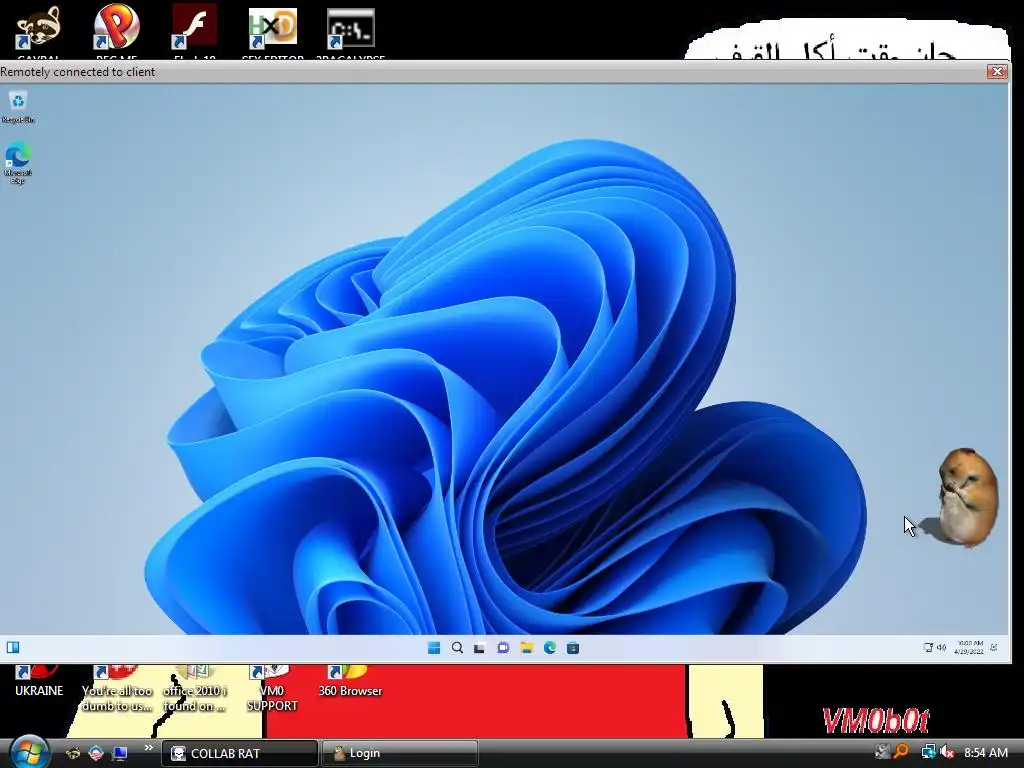Click the Obama-logo quick launch icon

tap(96, 753)
